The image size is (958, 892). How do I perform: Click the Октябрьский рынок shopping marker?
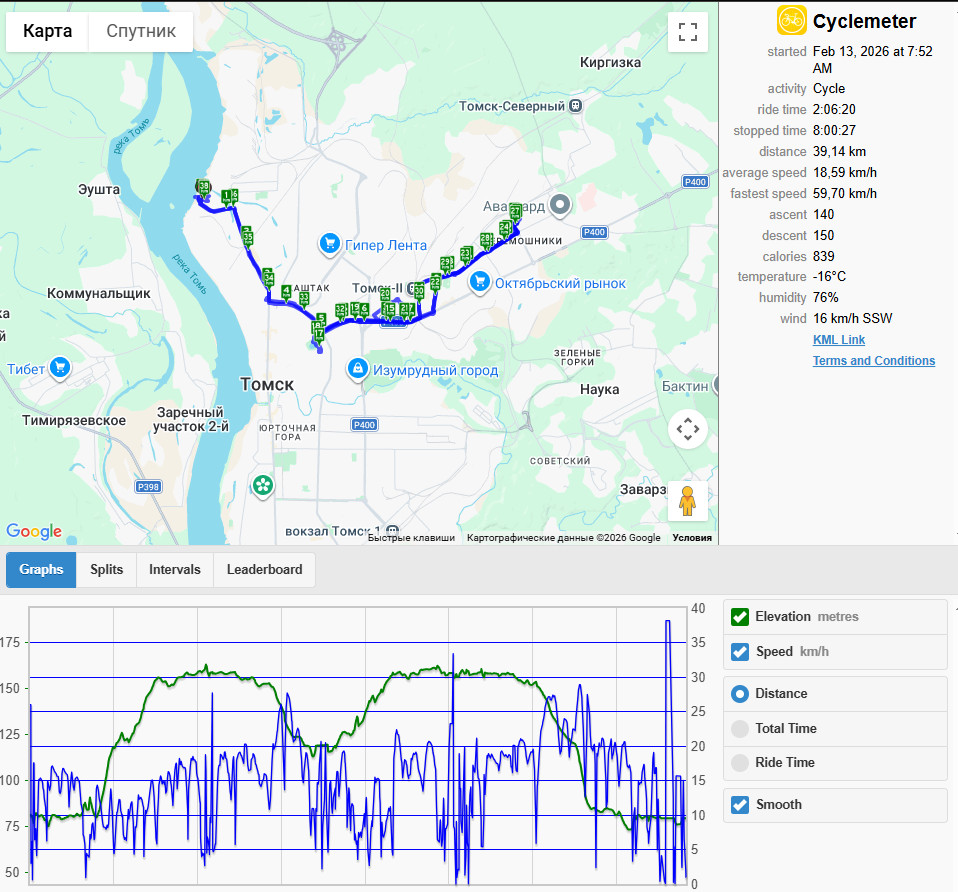pos(480,282)
